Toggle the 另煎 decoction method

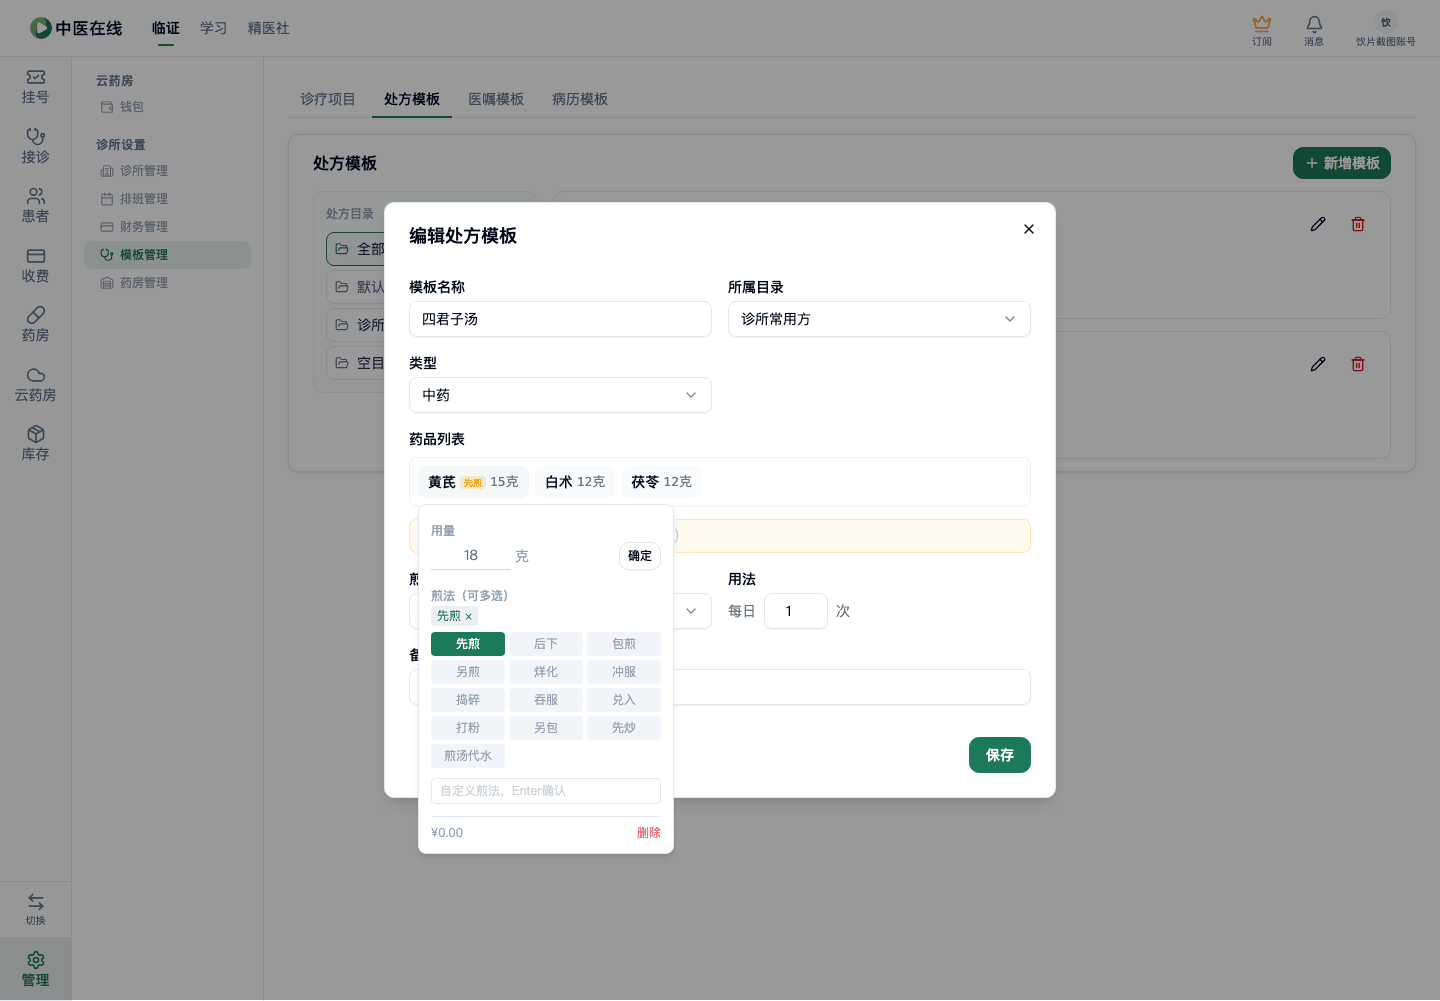[x=468, y=672]
